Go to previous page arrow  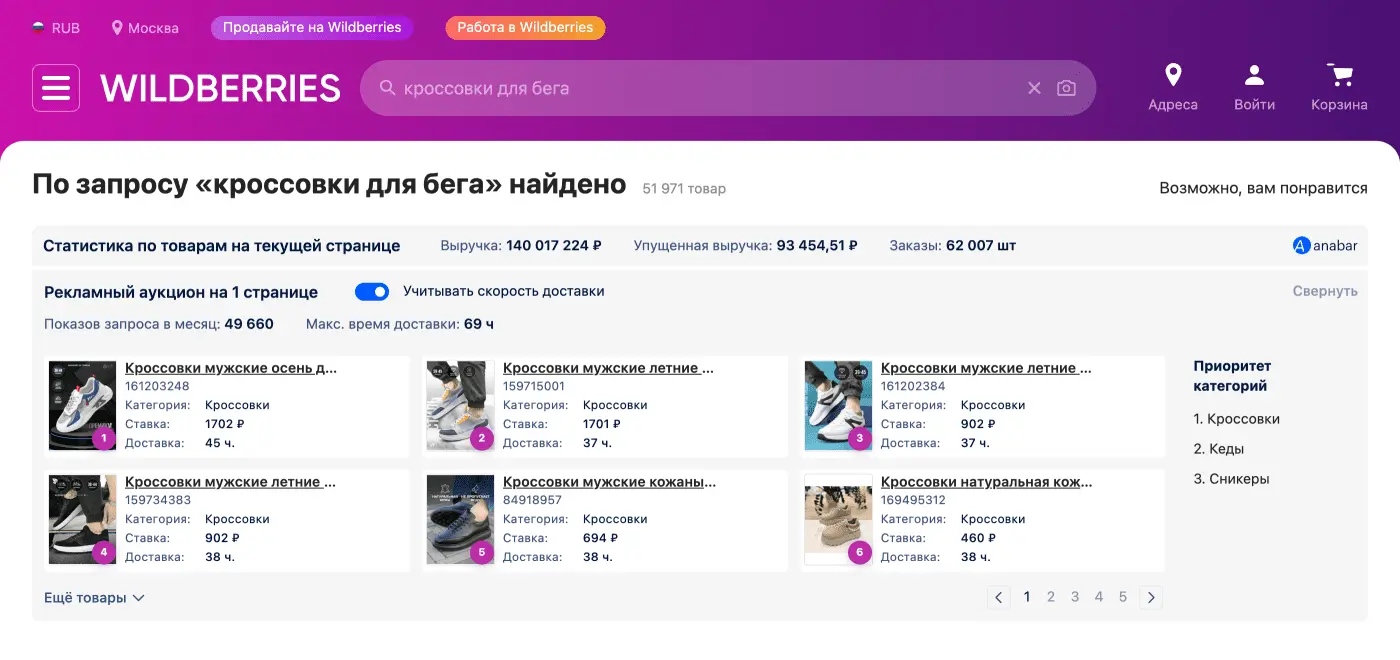[998, 598]
